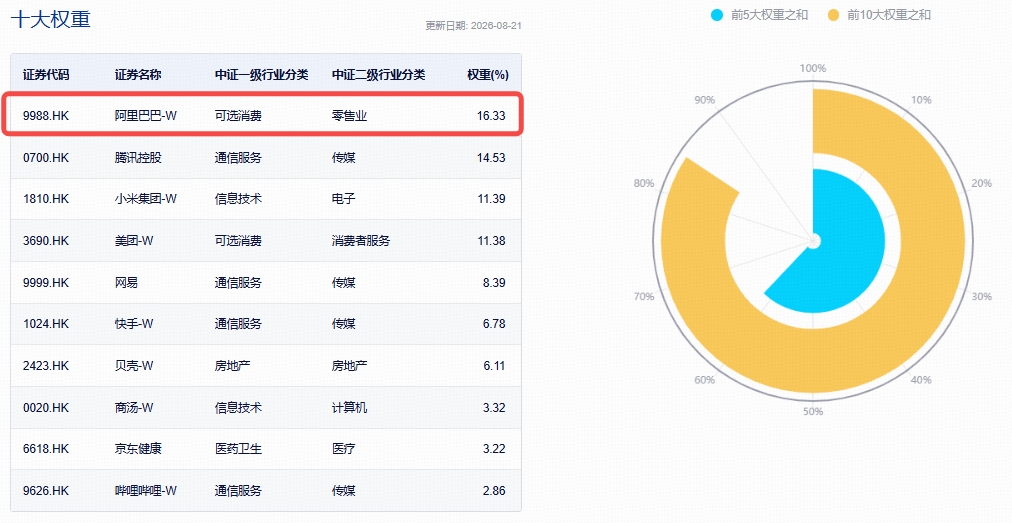Viewport: 1012px width, 523px height.
Task: Click the 100% chart axis label
Action: (813, 68)
